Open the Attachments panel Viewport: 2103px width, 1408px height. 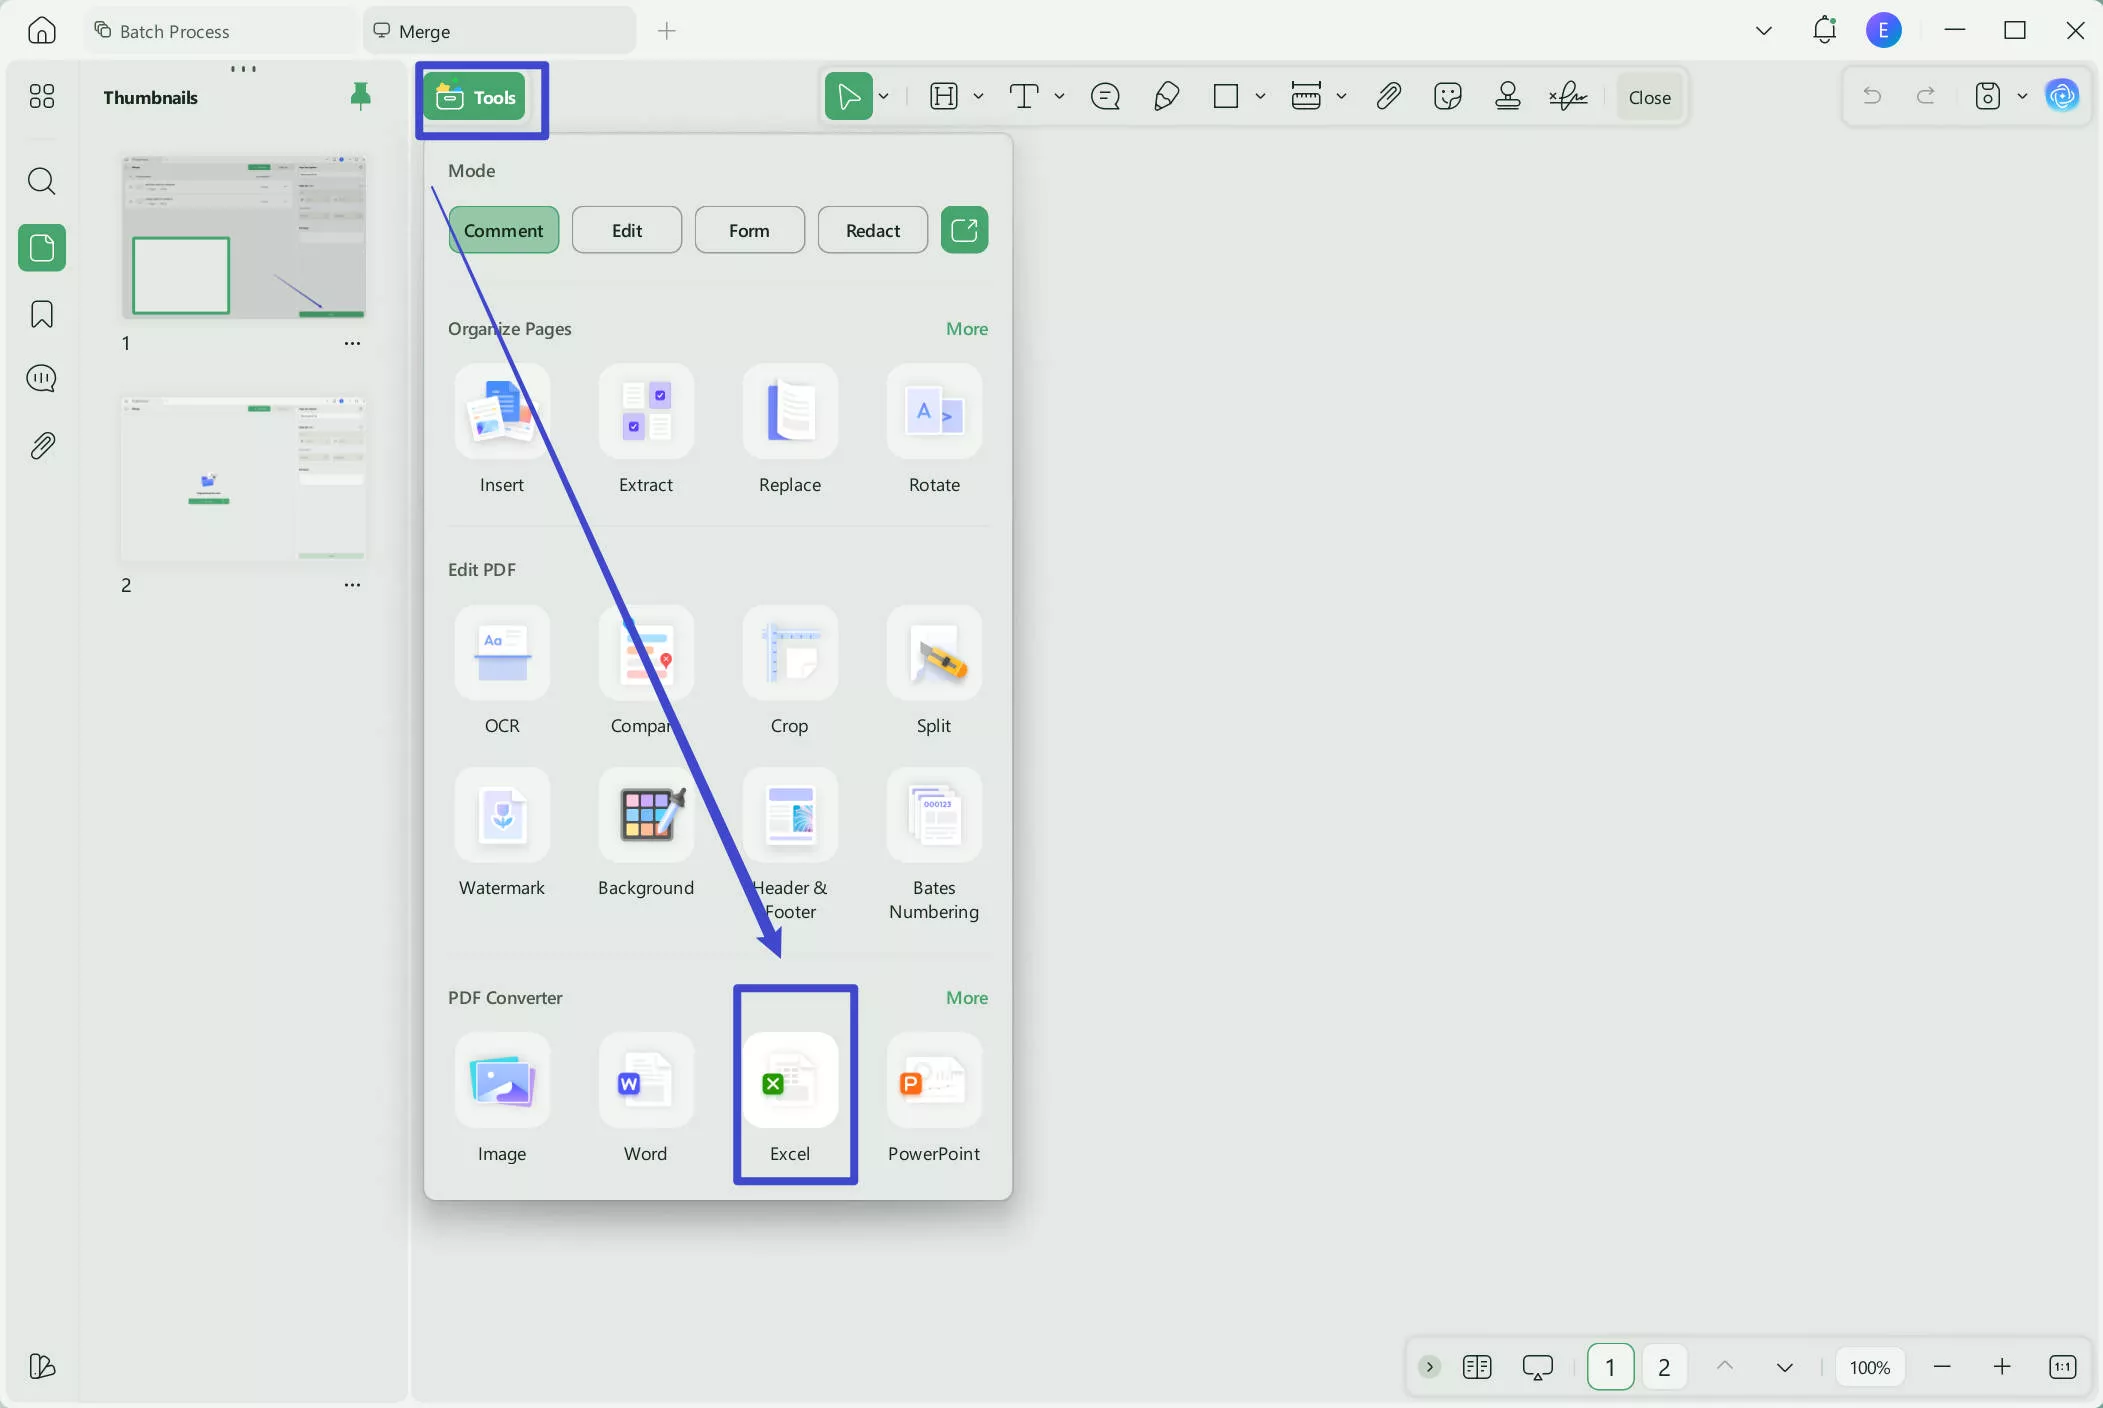point(42,446)
